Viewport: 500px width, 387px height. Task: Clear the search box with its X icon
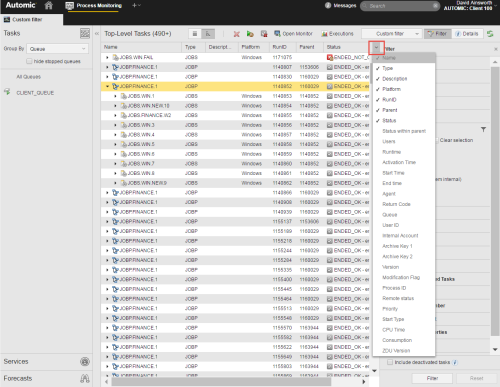435,6
